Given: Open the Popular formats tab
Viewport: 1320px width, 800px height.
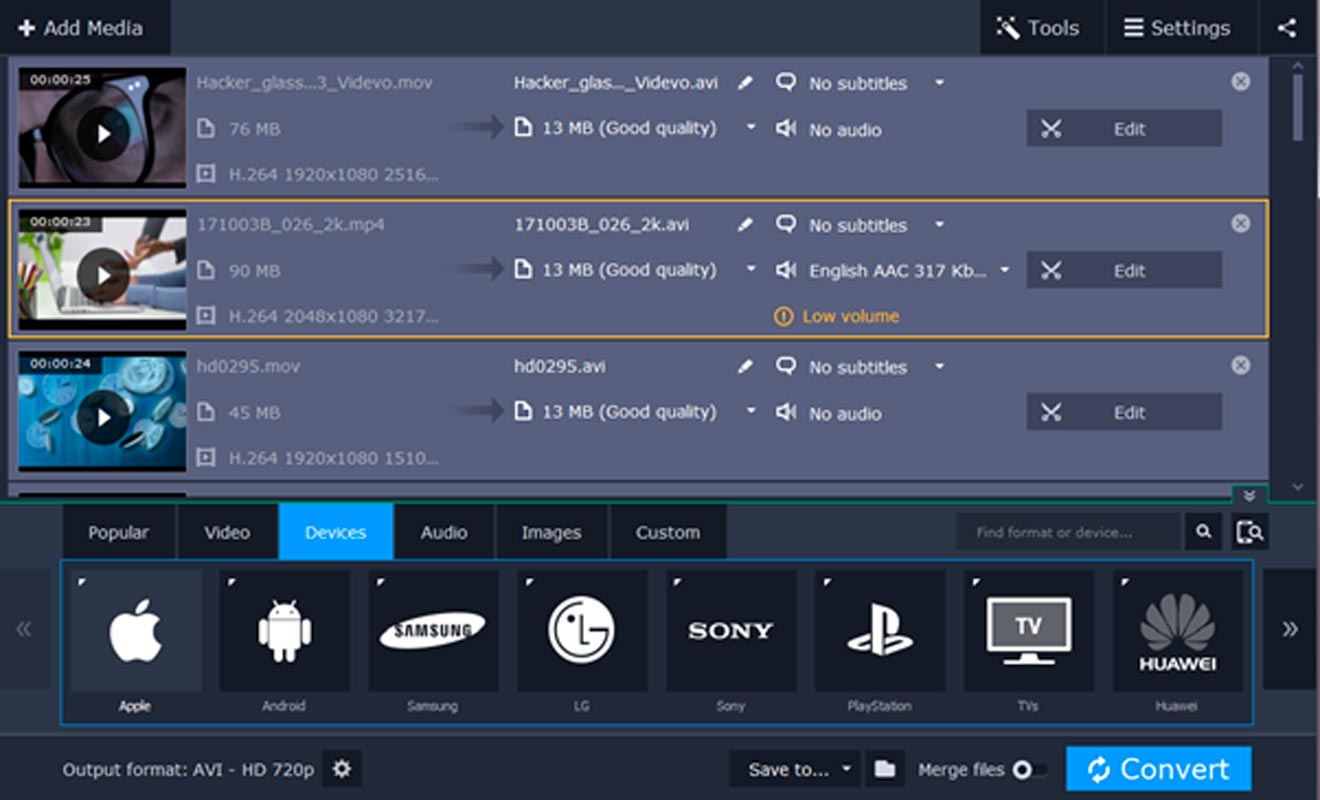Looking at the screenshot, I should [x=118, y=532].
